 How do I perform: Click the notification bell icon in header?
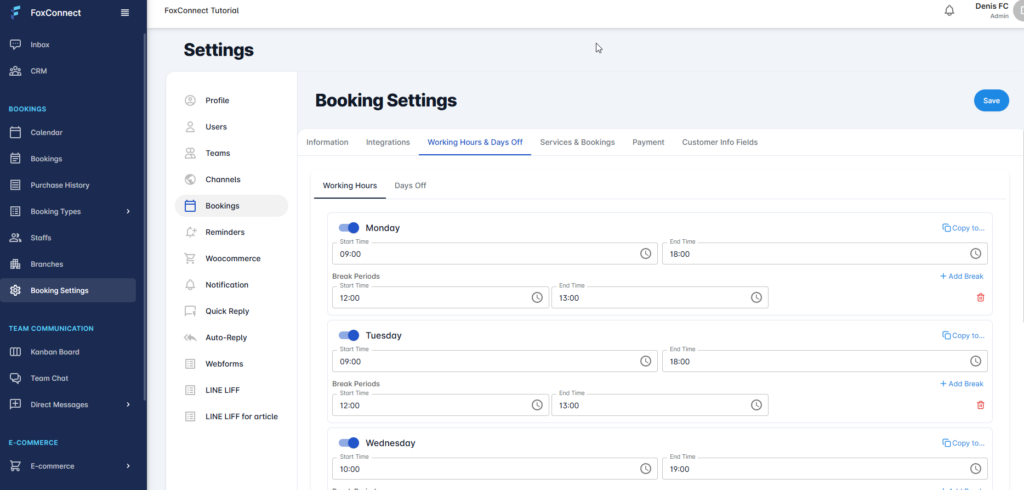[x=949, y=11]
